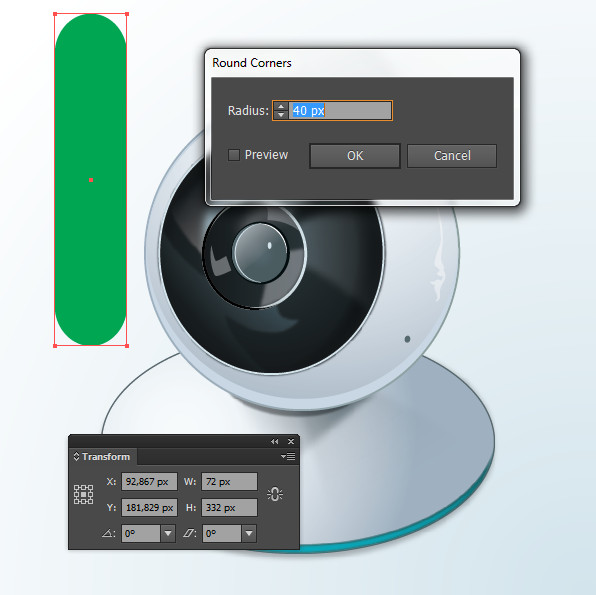The height and width of the screenshot is (595, 596).
Task: Select the Transform panel tab
Action: 103,456
